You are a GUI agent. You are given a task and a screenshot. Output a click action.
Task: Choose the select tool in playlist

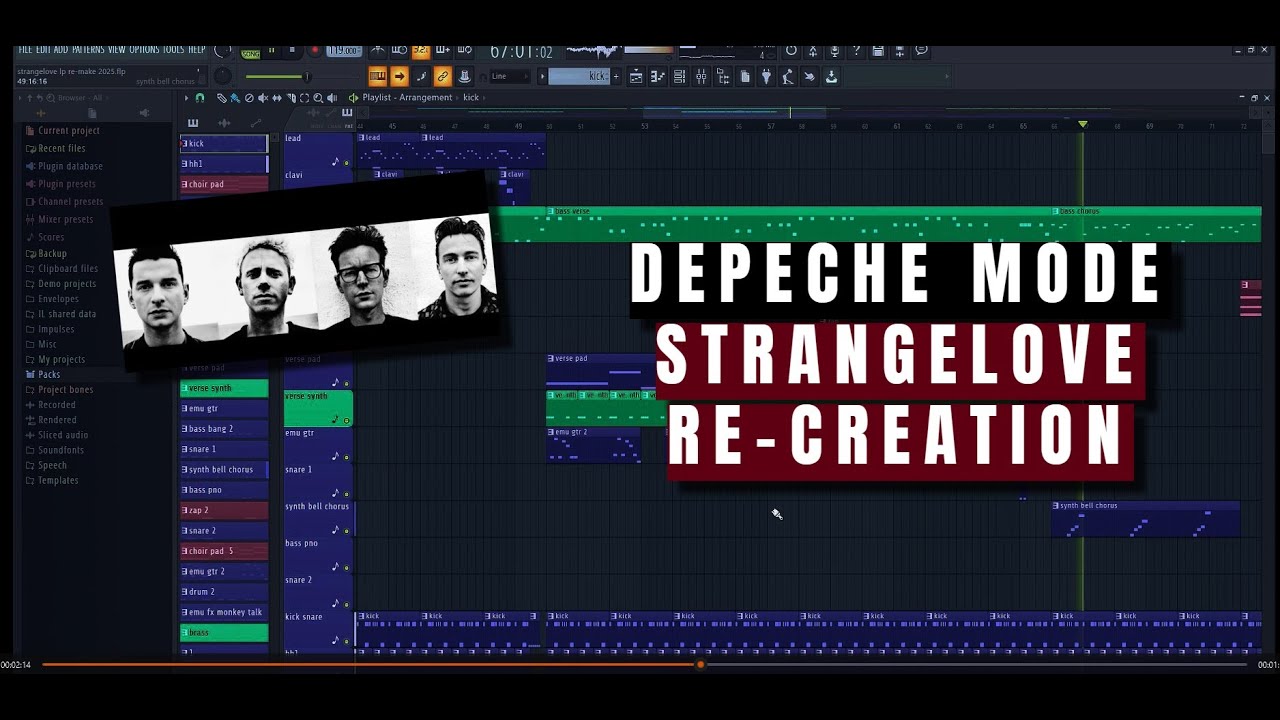click(x=304, y=98)
